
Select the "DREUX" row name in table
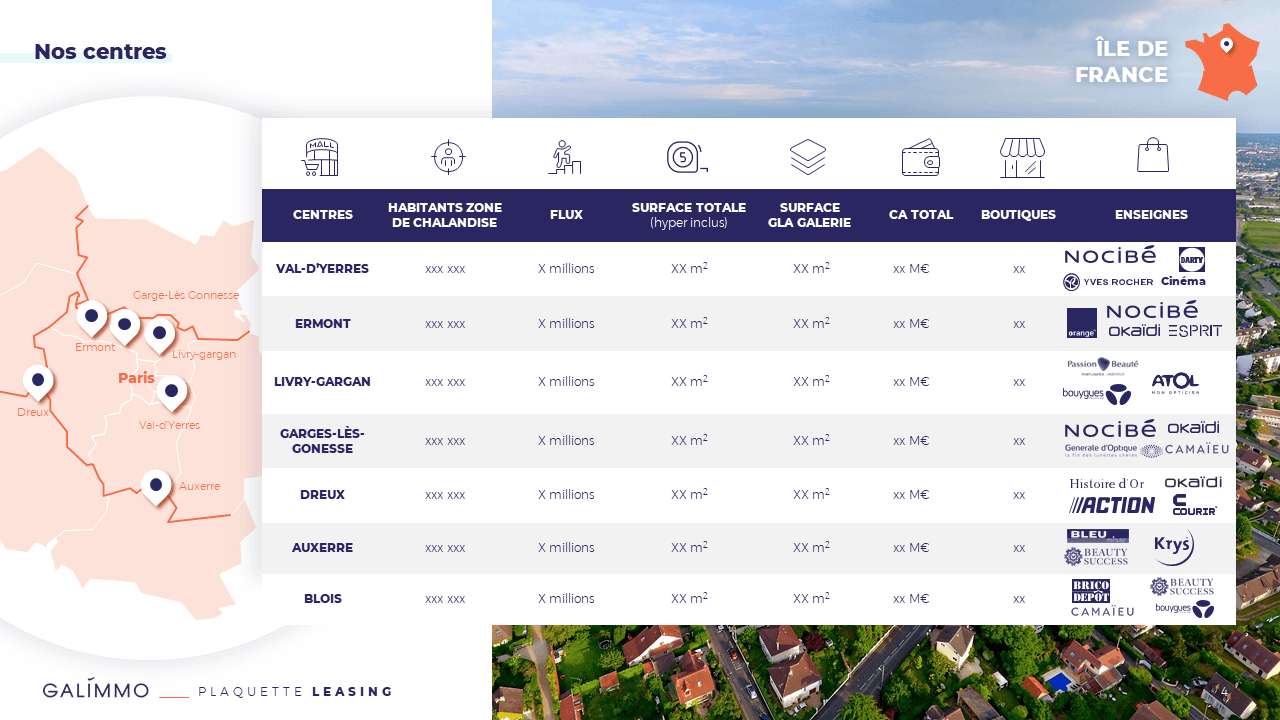click(322, 495)
